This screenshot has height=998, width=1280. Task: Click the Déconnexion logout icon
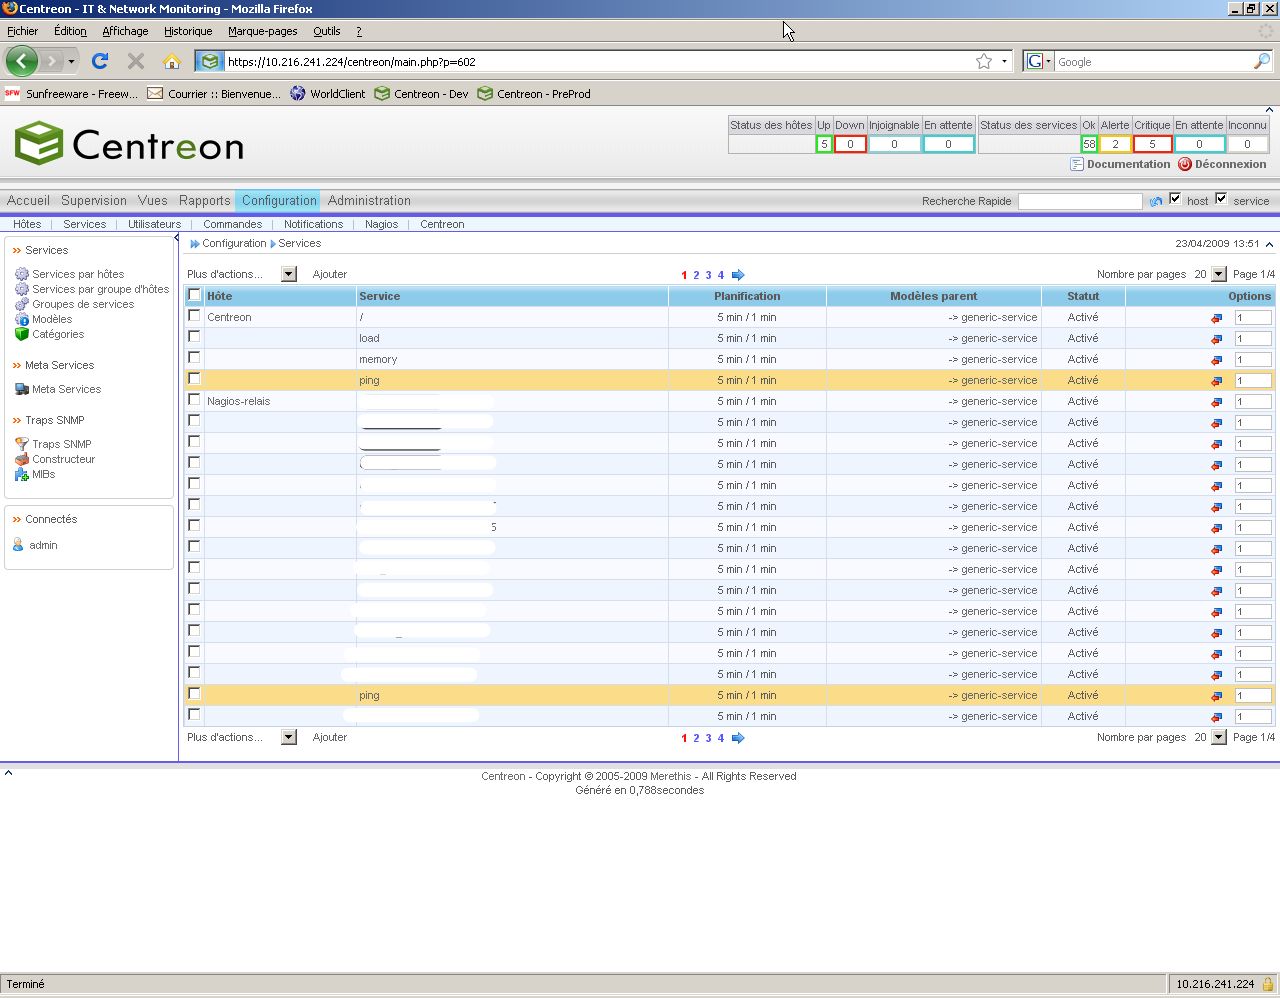[x=1185, y=165]
